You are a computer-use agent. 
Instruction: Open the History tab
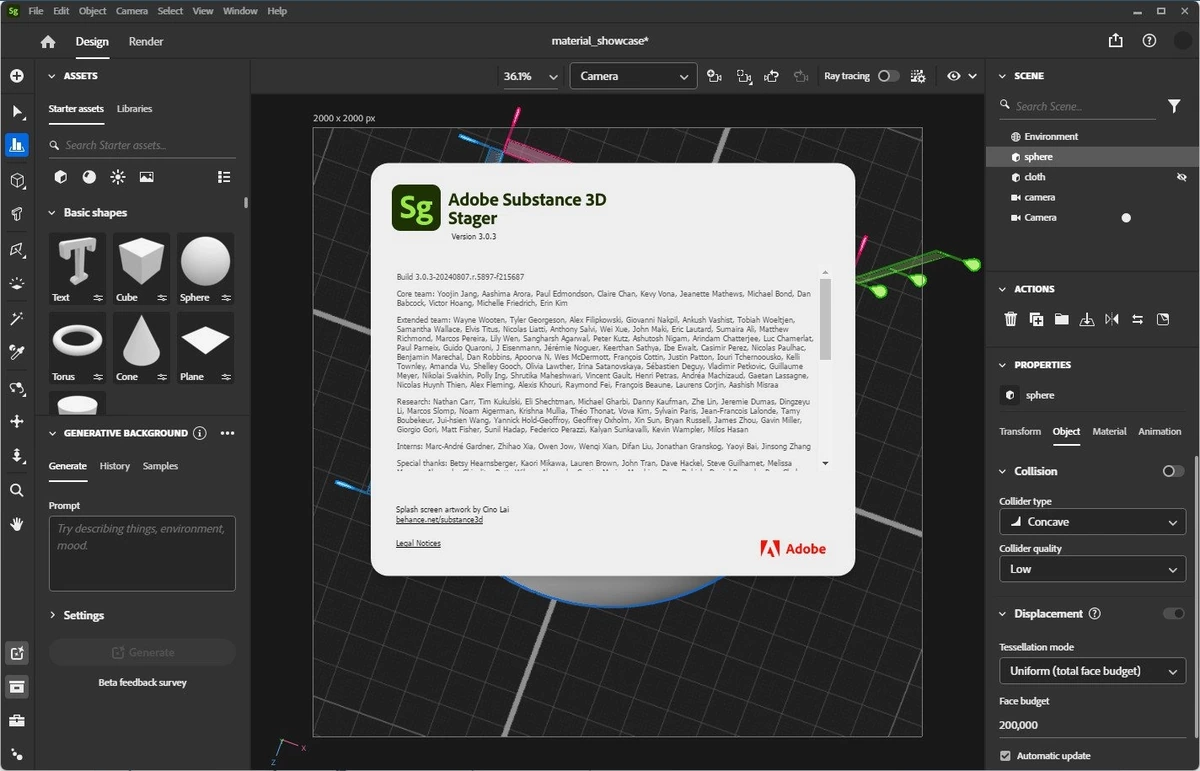[x=114, y=466]
